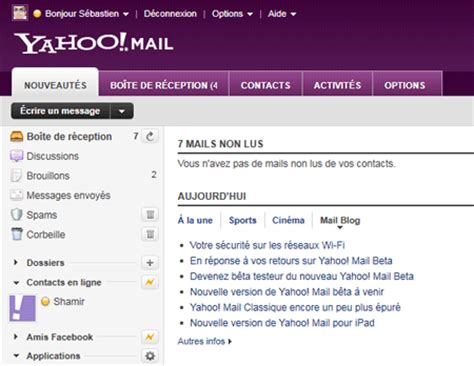
Task: Click the messenger icon beside Amis Facebook
Action: pyautogui.click(x=150, y=337)
